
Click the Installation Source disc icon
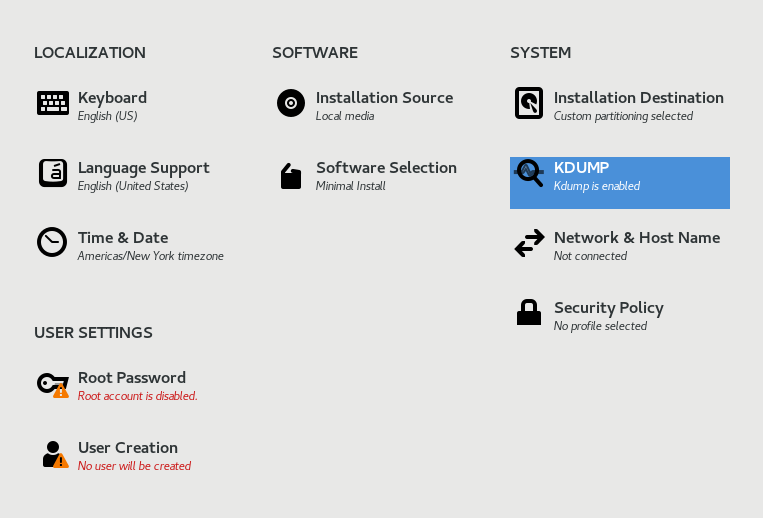(290, 103)
